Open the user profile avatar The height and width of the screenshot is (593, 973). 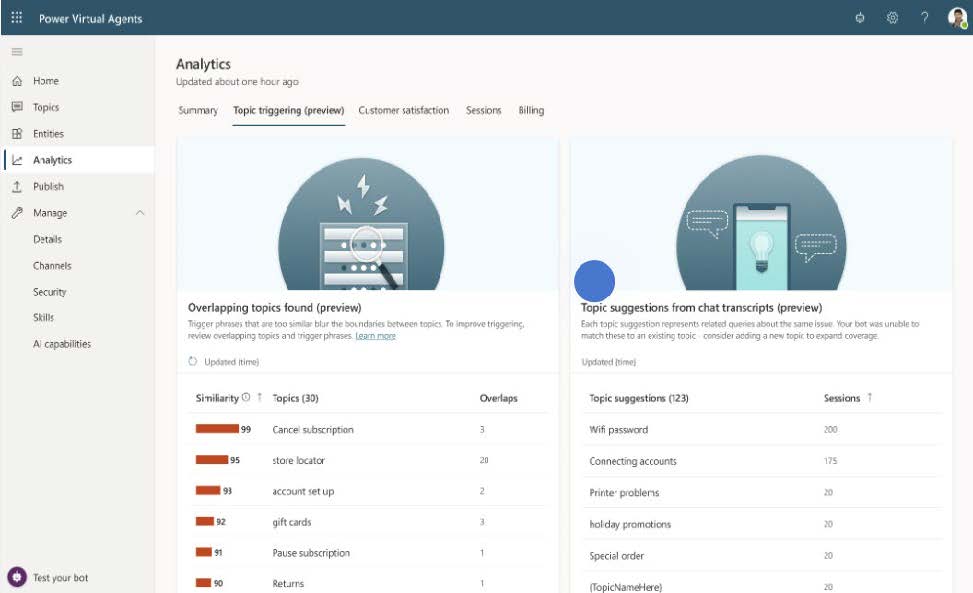957,17
